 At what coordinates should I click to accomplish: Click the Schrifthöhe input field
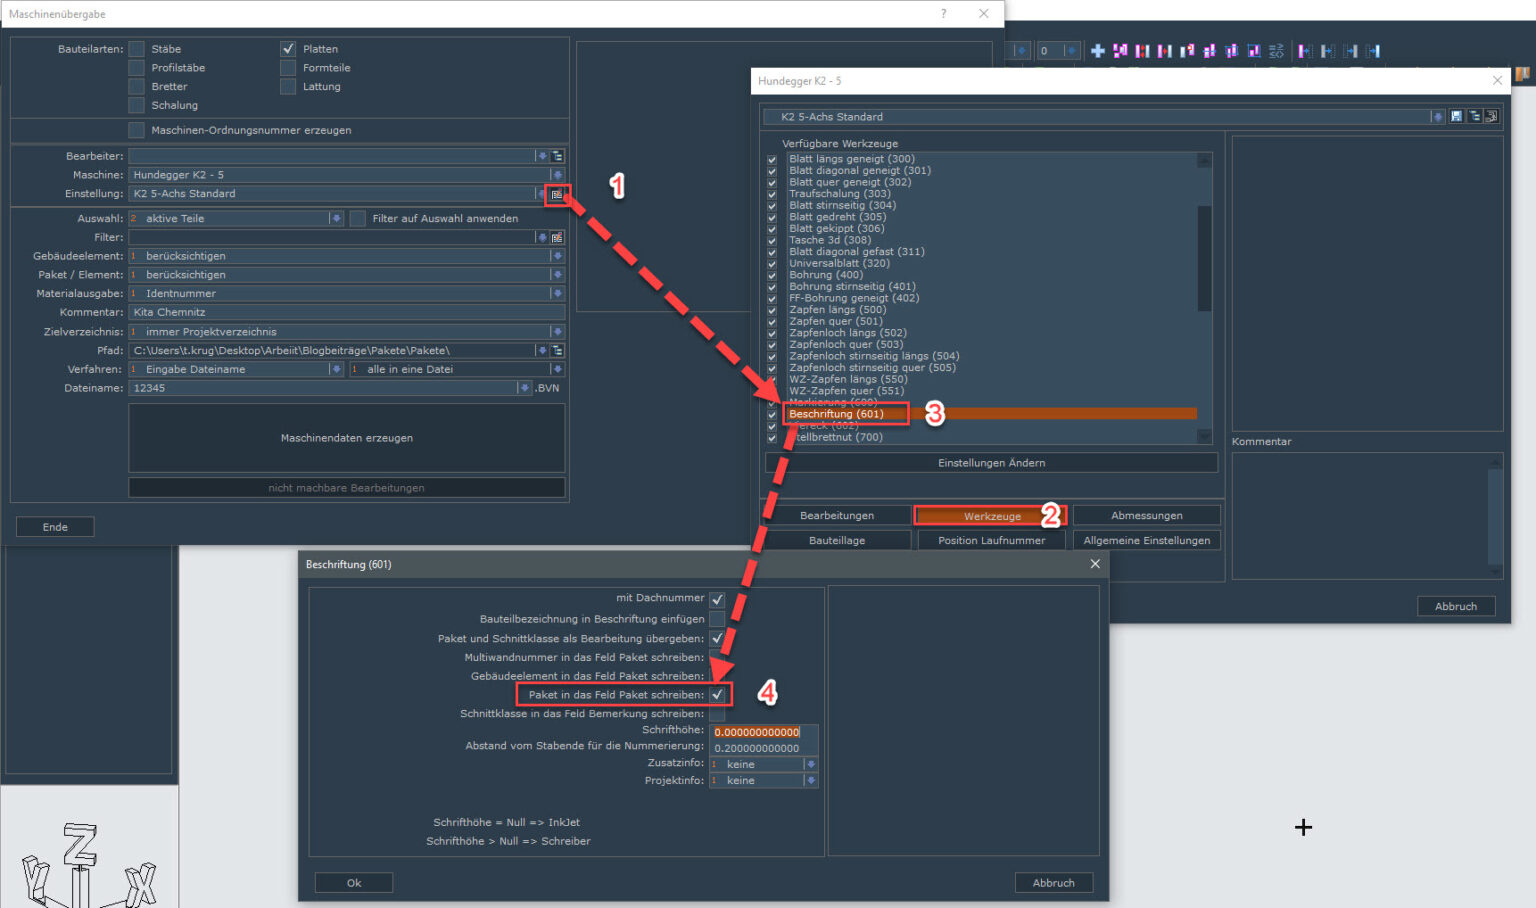pyautogui.click(x=763, y=732)
